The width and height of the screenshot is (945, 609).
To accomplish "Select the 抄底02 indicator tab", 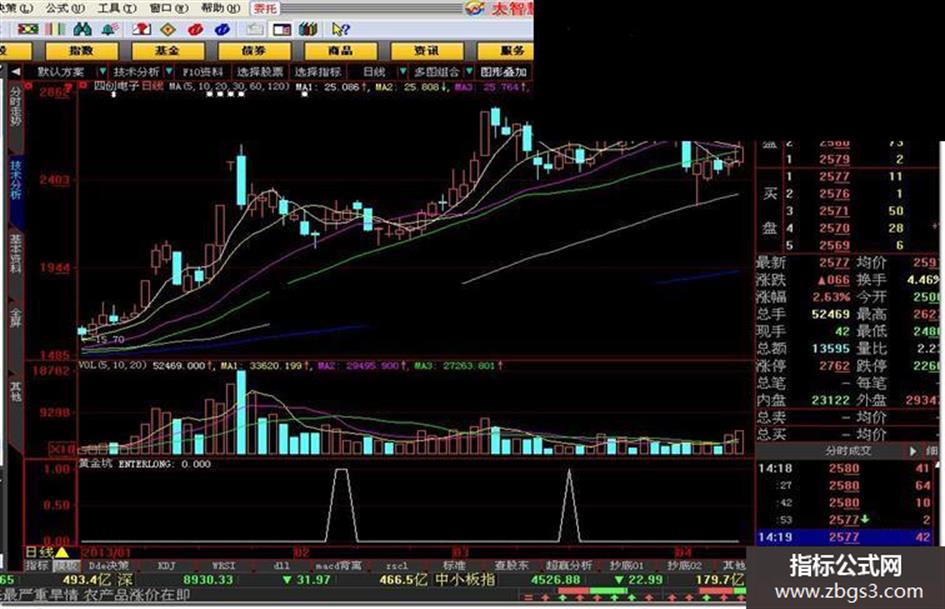I will coord(684,566).
